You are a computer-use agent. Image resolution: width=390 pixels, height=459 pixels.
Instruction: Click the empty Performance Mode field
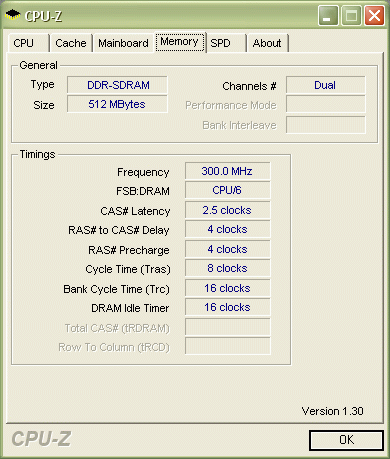click(326, 105)
